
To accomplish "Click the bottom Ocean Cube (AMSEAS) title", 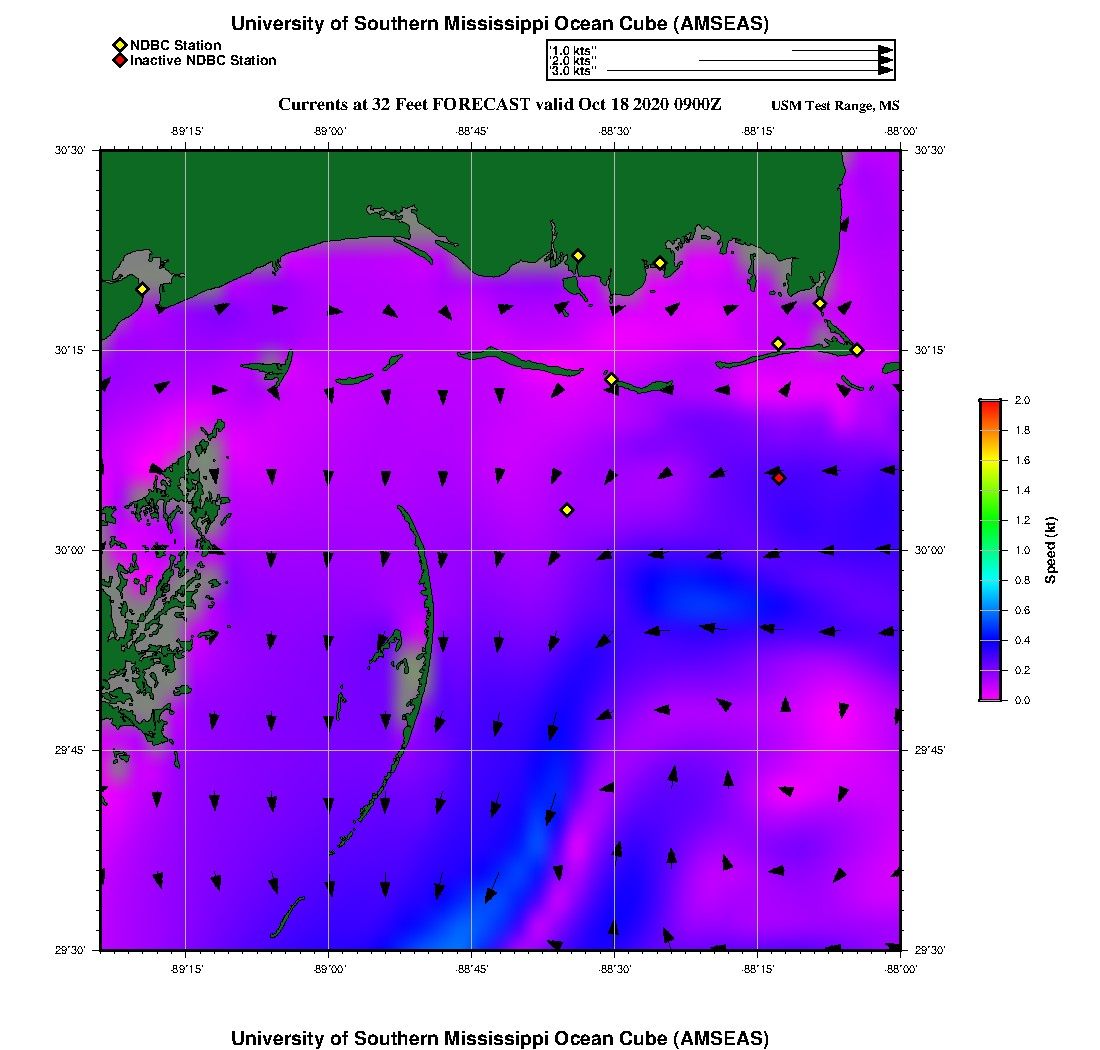I will 499,1038.
